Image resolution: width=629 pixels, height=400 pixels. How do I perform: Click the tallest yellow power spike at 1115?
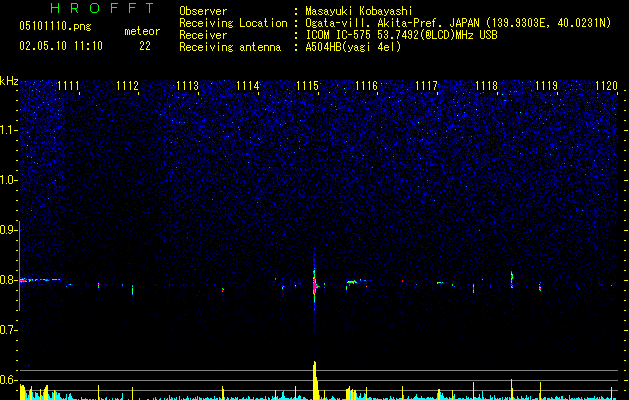pyautogui.click(x=315, y=380)
